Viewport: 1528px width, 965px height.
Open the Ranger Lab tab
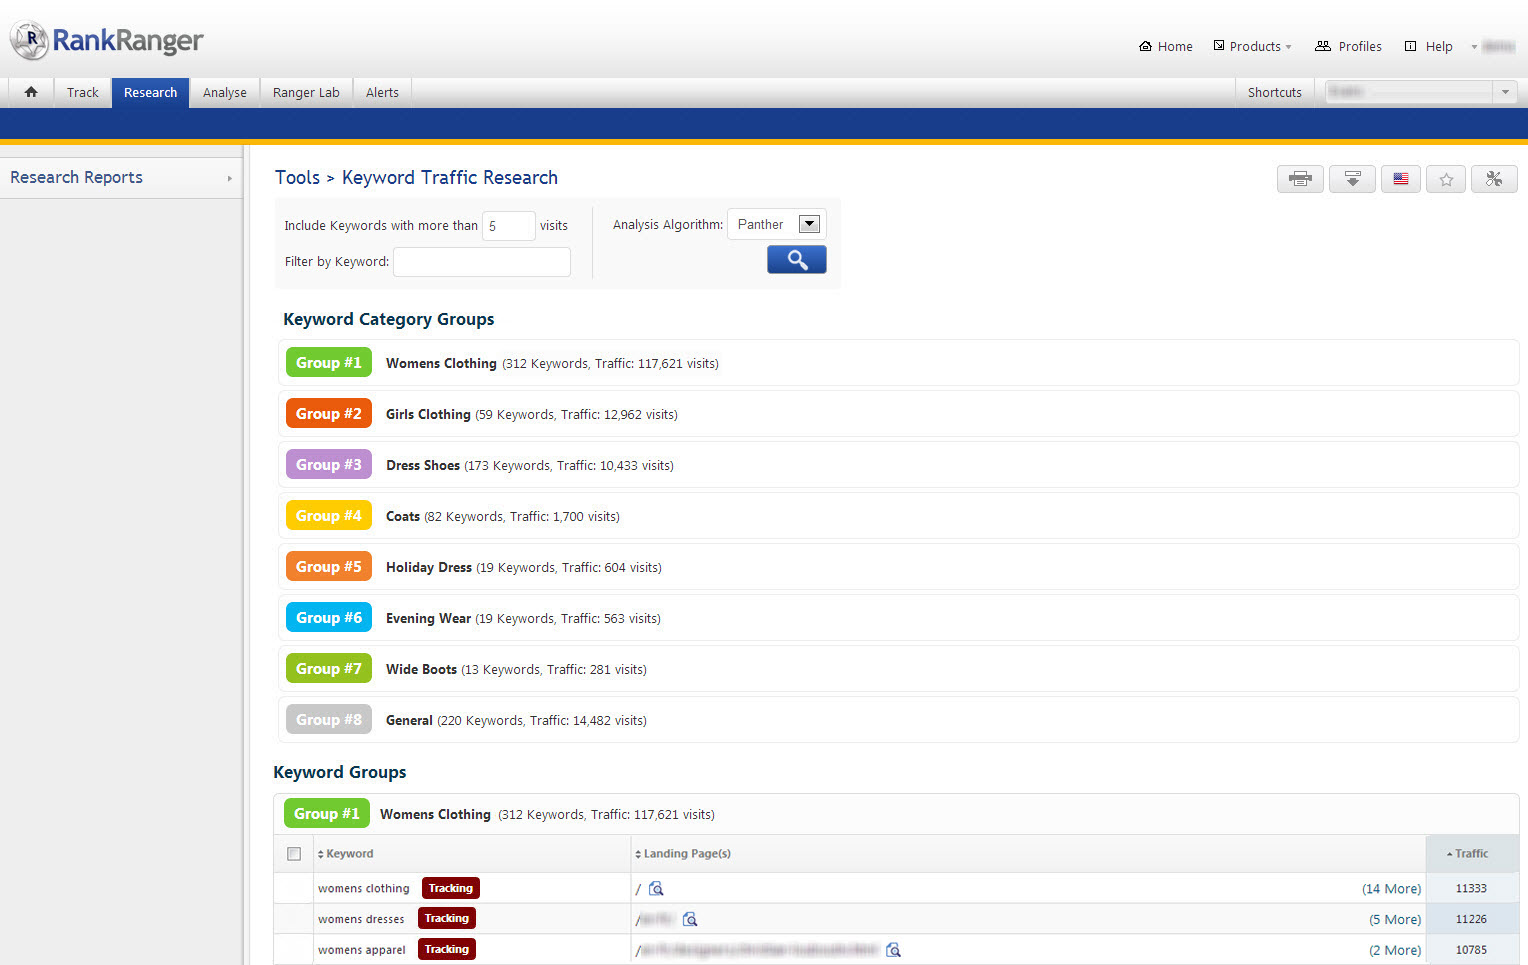pos(306,92)
